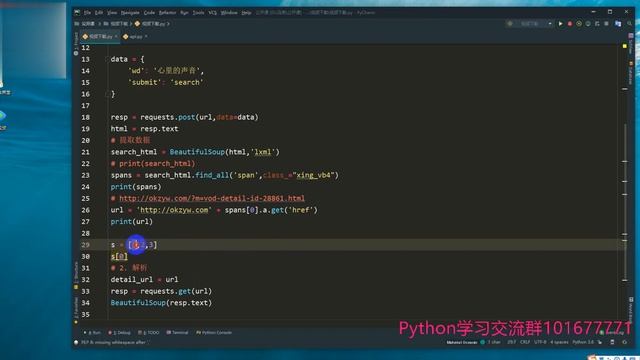Image resolution: width=640 pixels, height=360 pixels.
Task: Click the UTF-8 encoding selector
Action: 540,342
